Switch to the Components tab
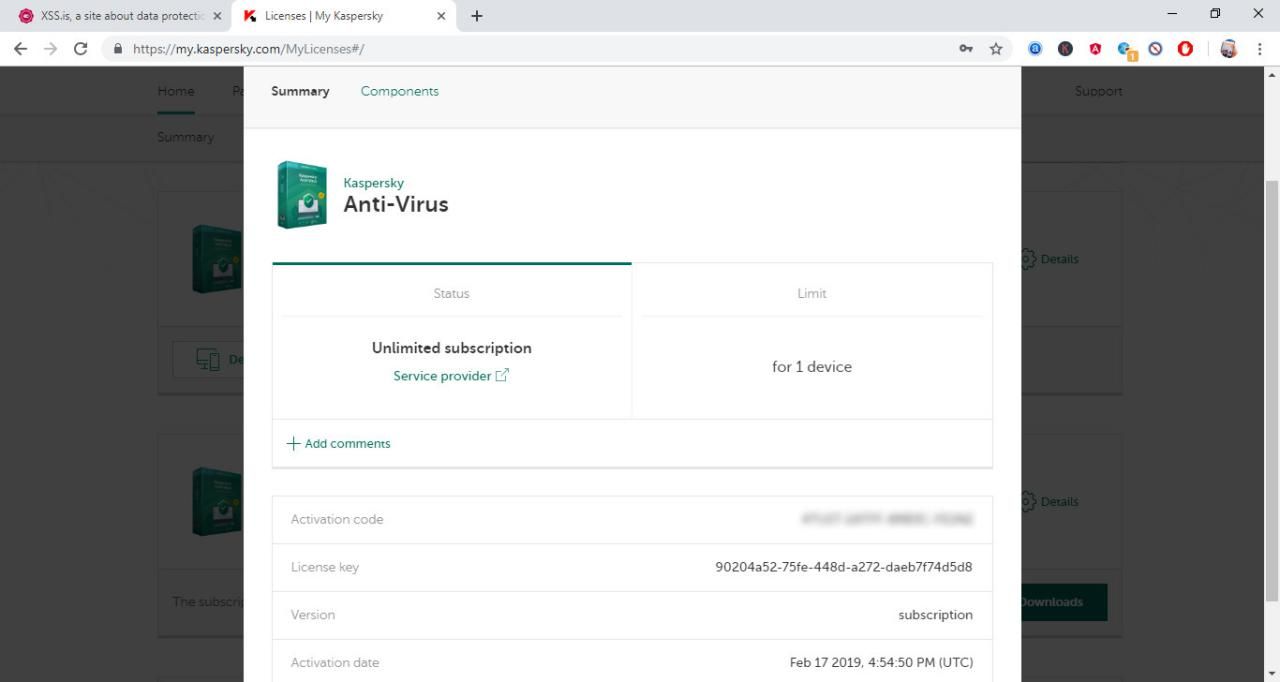Viewport: 1280px width, 682px height. 400,91
